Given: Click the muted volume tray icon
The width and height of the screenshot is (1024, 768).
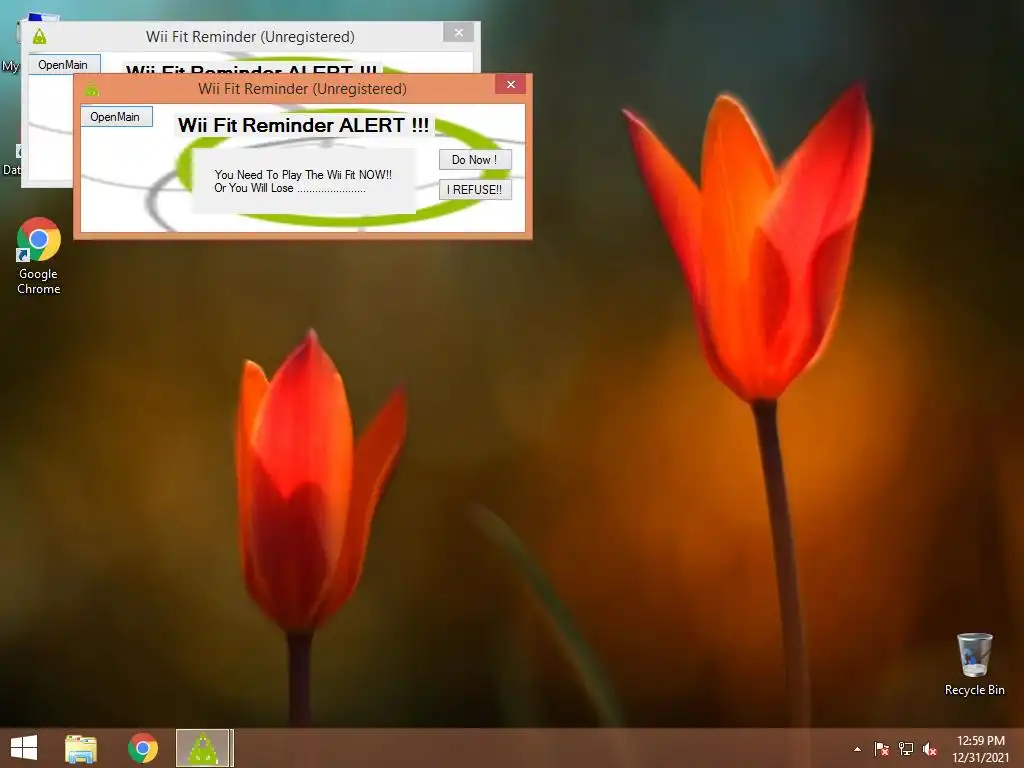Looking at the screenshot, I should click(x=930, y=749).
